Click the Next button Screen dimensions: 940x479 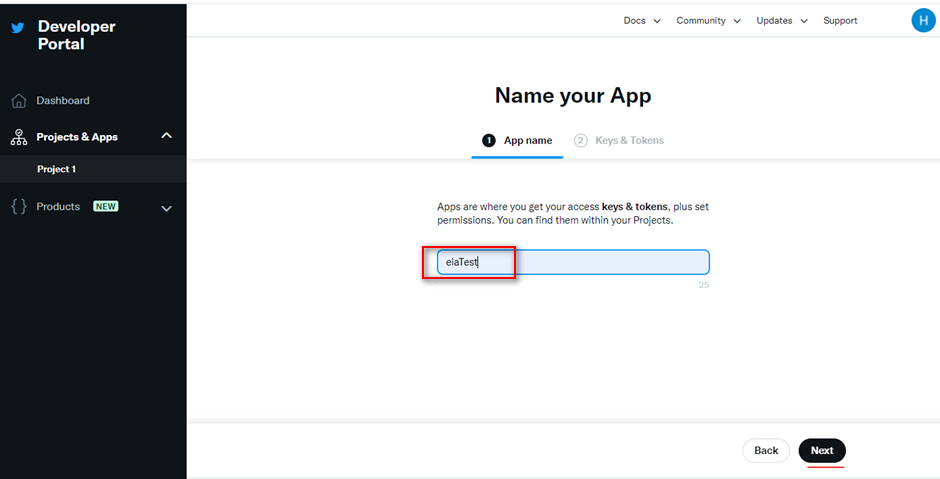822,451
